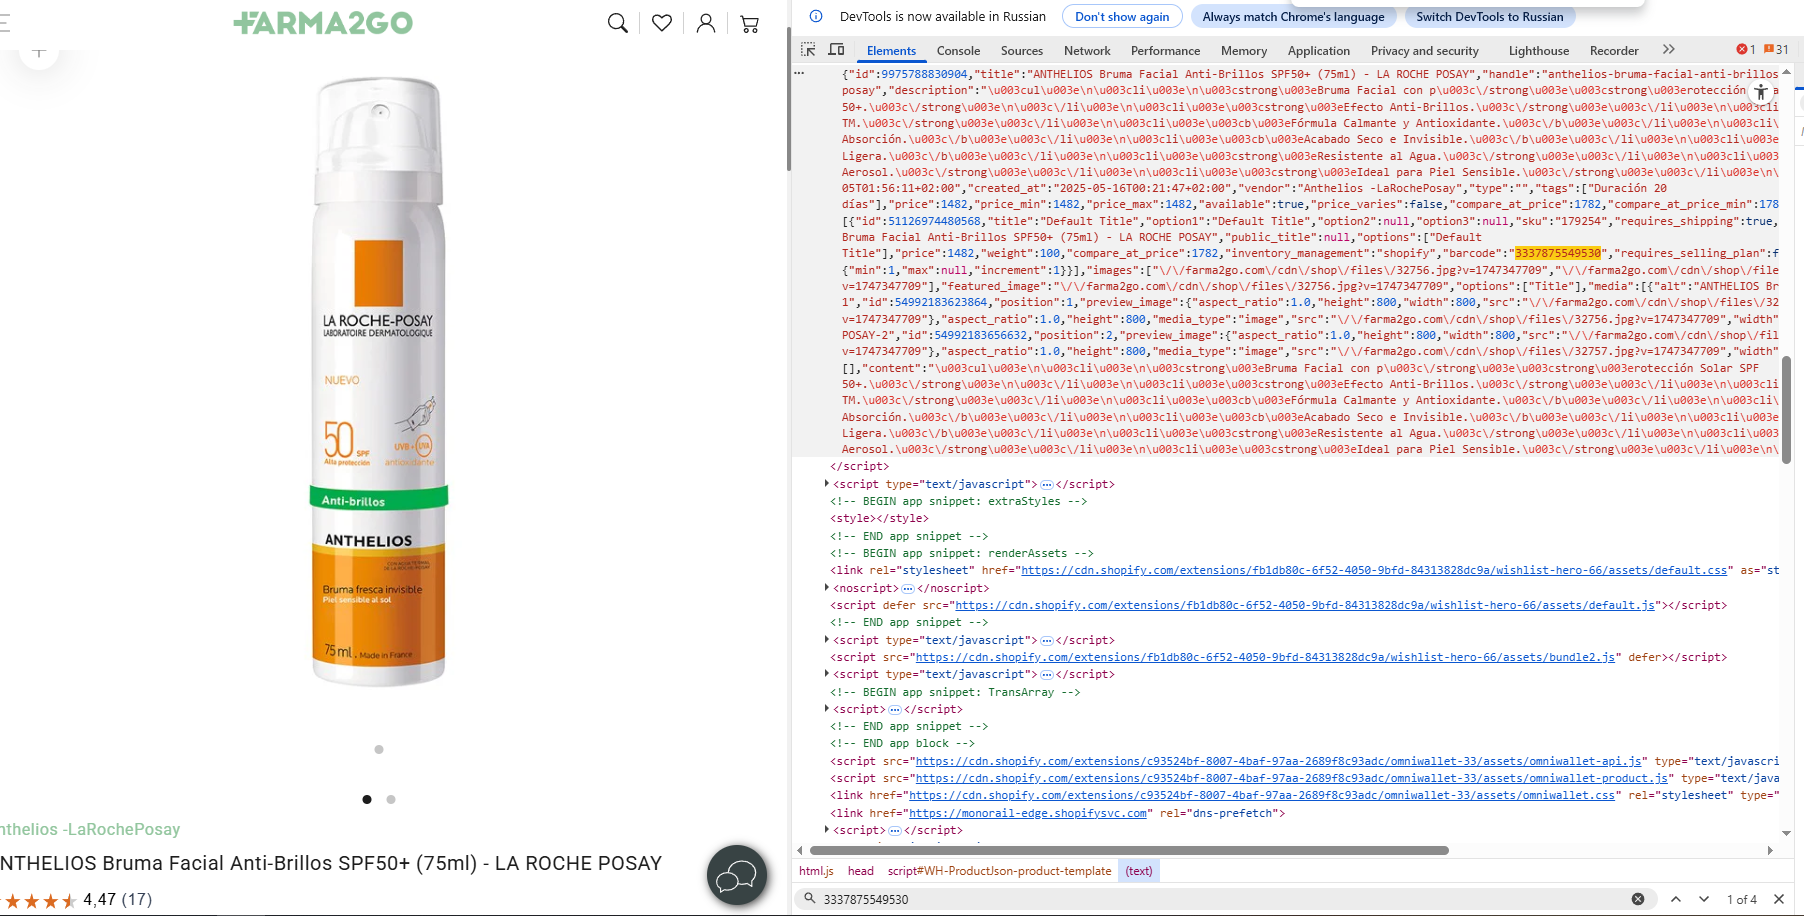
Task: Show more DevTools tabs chevron
Action: (x=1668, y=50)
